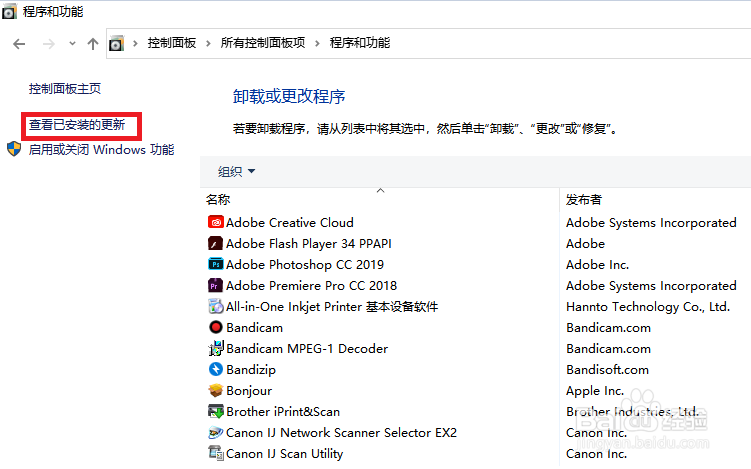Open 启用或关闭 Windows 功能 link
The width and height of the screenshot is (751, 469).
(101, 149)
